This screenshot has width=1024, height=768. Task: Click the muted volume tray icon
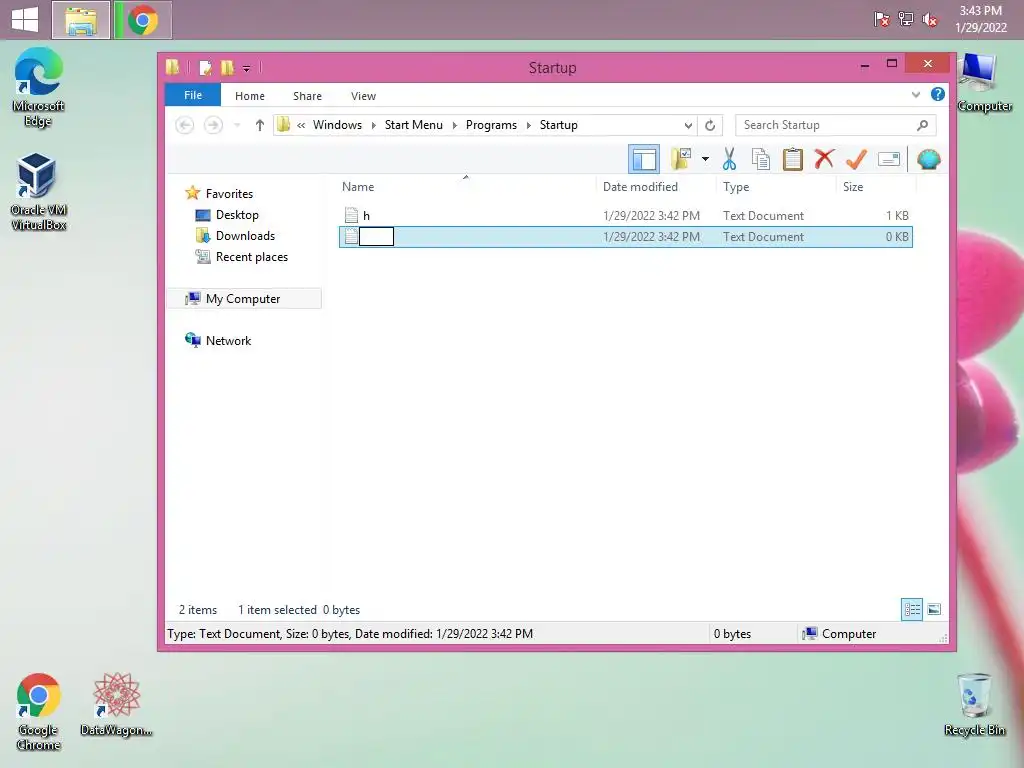tap(929, 20)
